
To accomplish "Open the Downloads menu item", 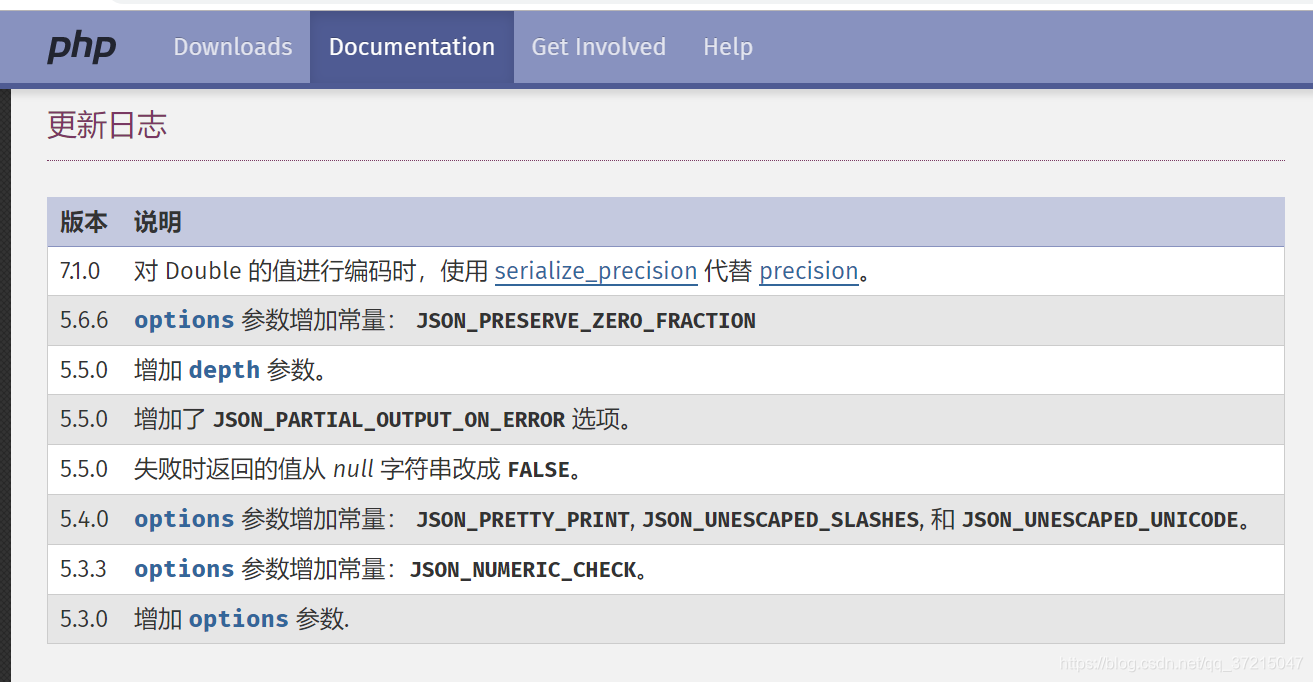I will (233, 47).
